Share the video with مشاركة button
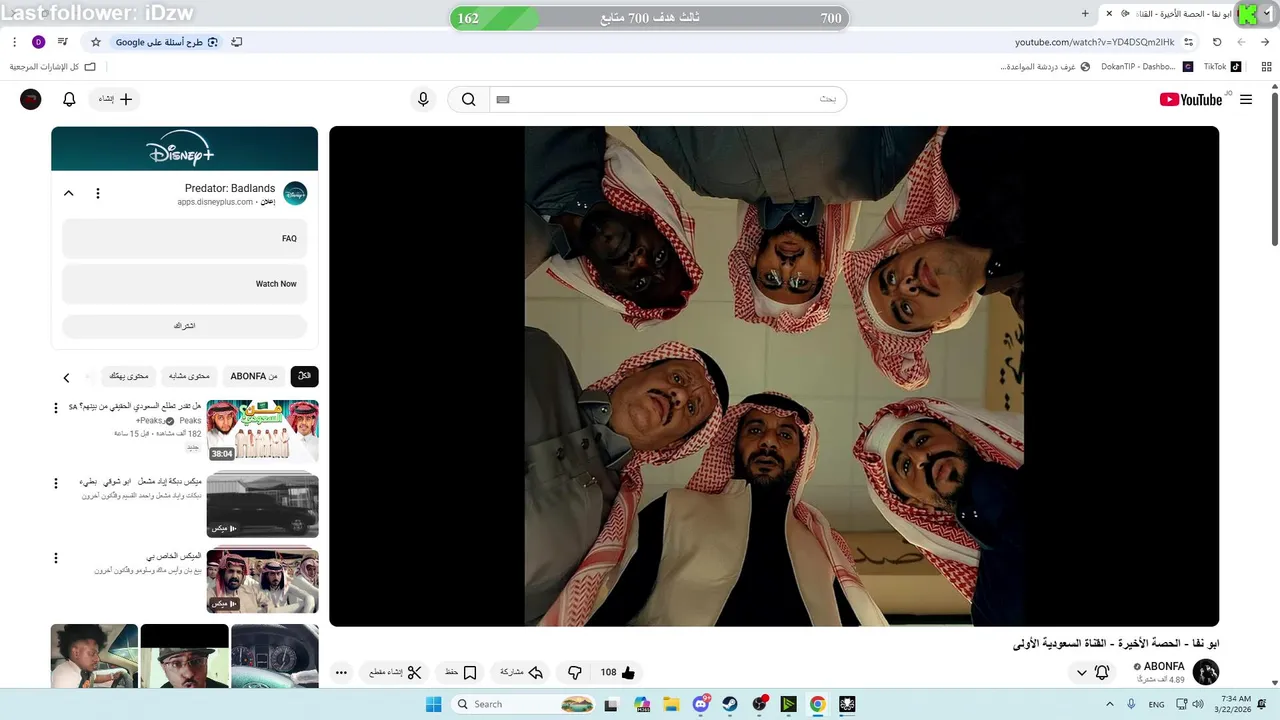The height and width of the screenshot is (720, 1280). [x=520, y=672]
